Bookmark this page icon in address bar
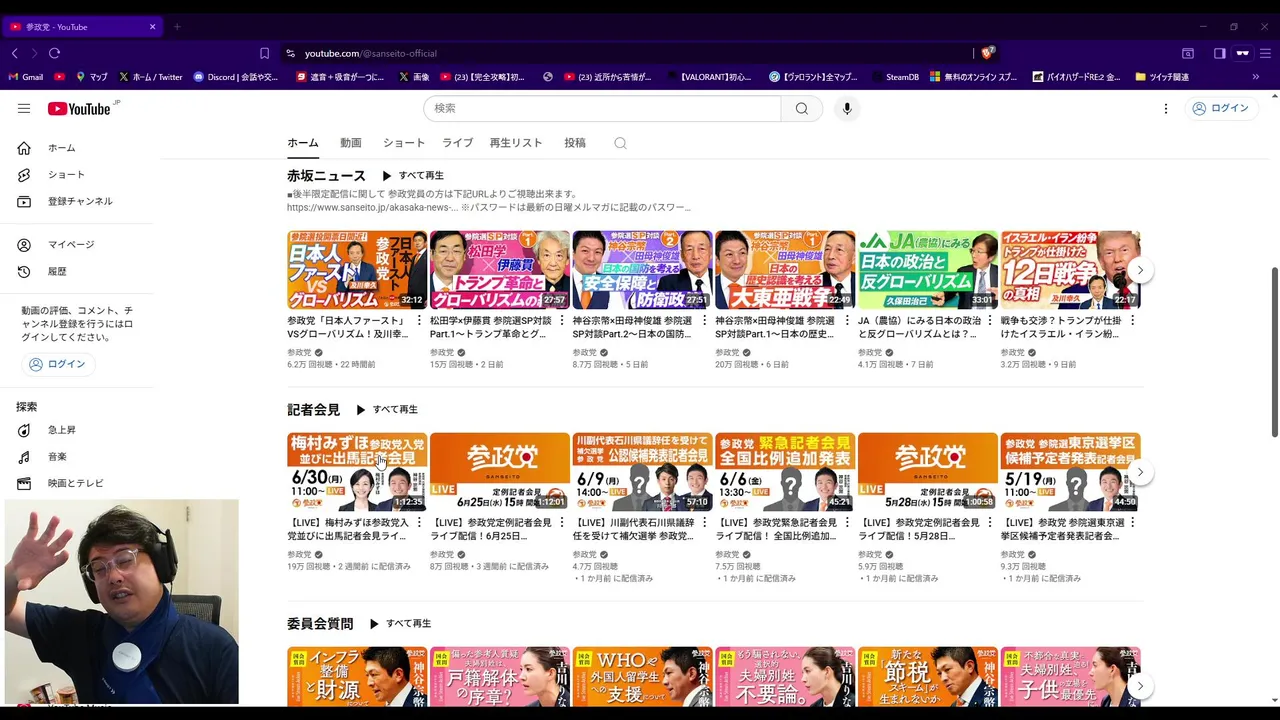The width and height of the screenshot is (1280, 720). pos(264,53)
